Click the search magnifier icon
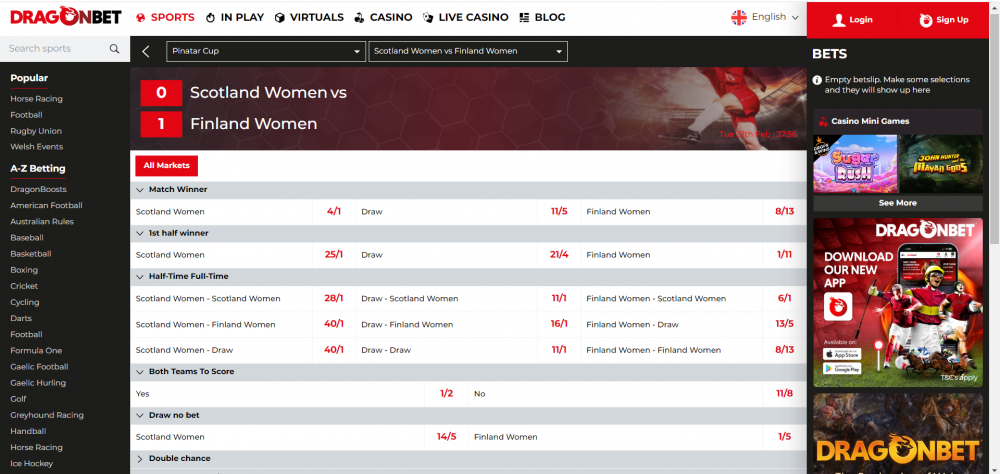 pos(114,48)
